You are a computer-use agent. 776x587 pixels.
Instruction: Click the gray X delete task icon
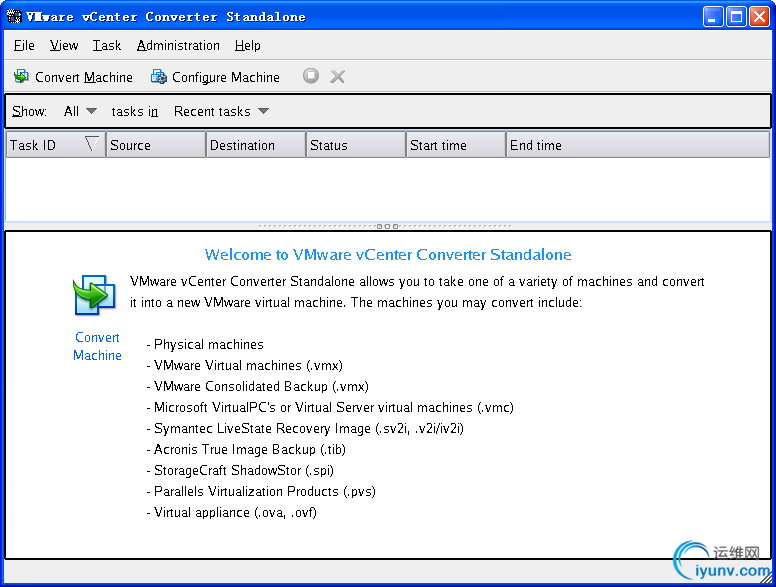[338, 76]
